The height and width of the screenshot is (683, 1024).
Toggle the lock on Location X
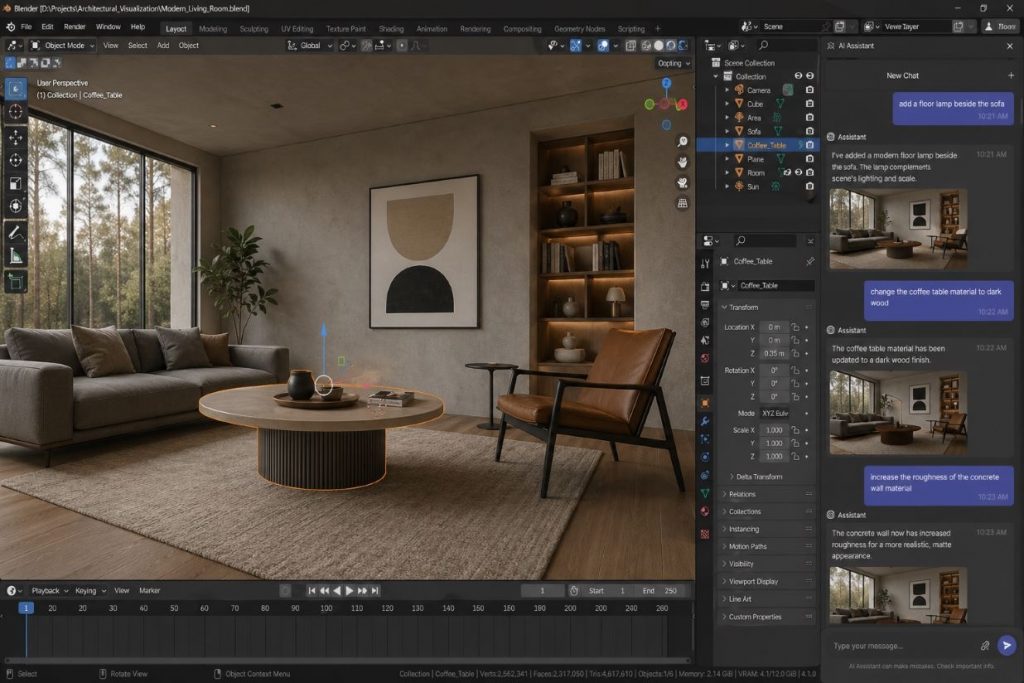(796, 327)
